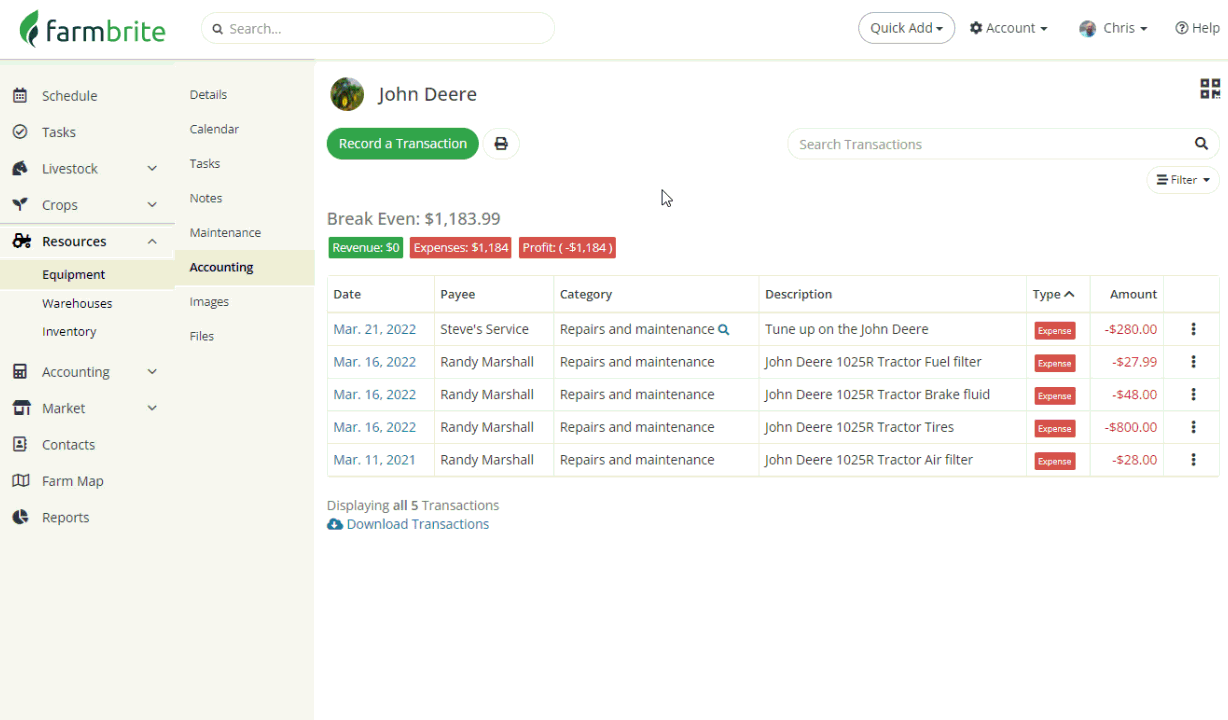
Task: Click Record a Transaction button
Action: (403, 144)
